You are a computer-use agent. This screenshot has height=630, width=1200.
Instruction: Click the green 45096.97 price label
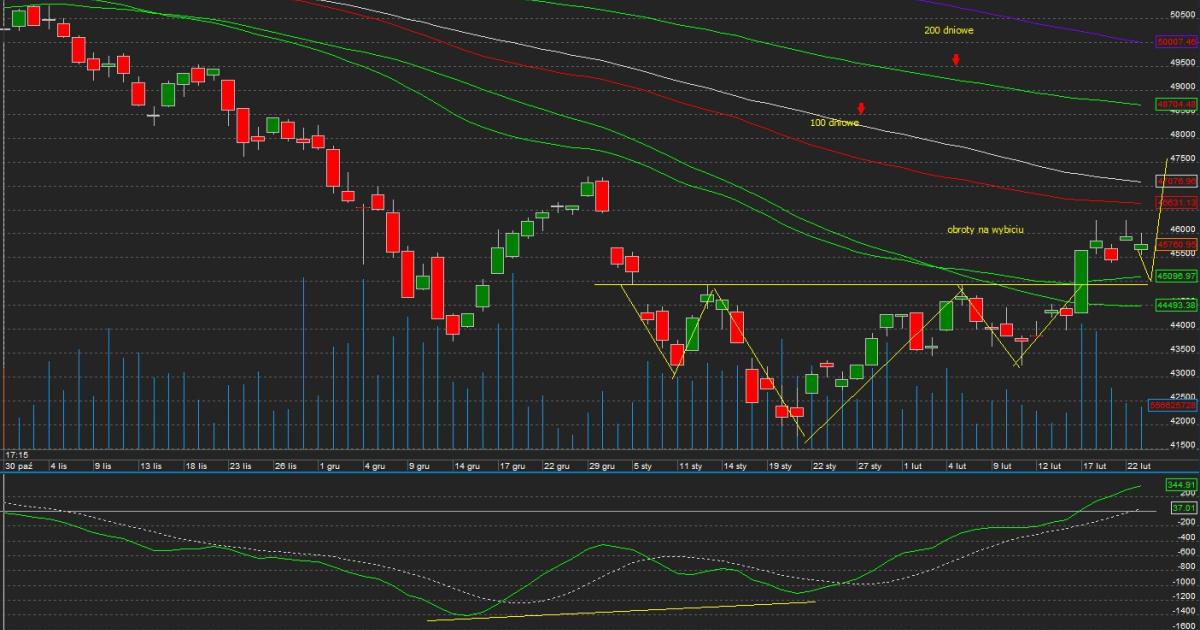click(1175, 275)
